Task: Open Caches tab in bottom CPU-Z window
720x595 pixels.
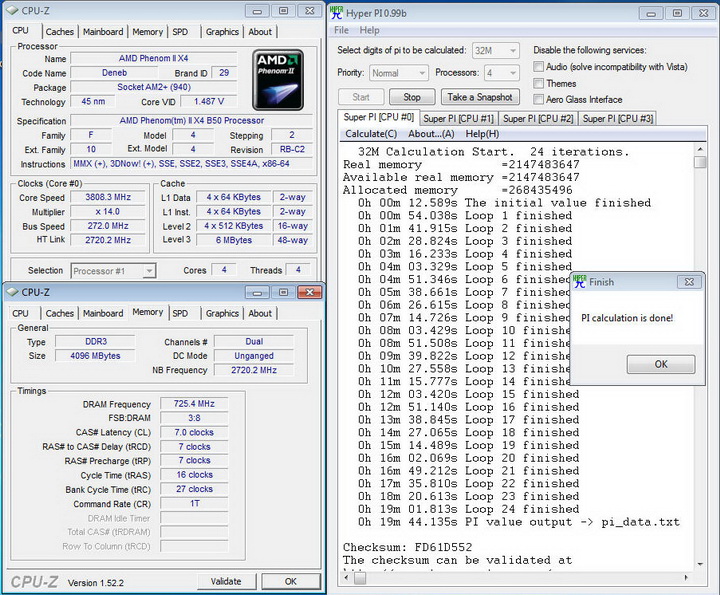Action: (60, 313)
